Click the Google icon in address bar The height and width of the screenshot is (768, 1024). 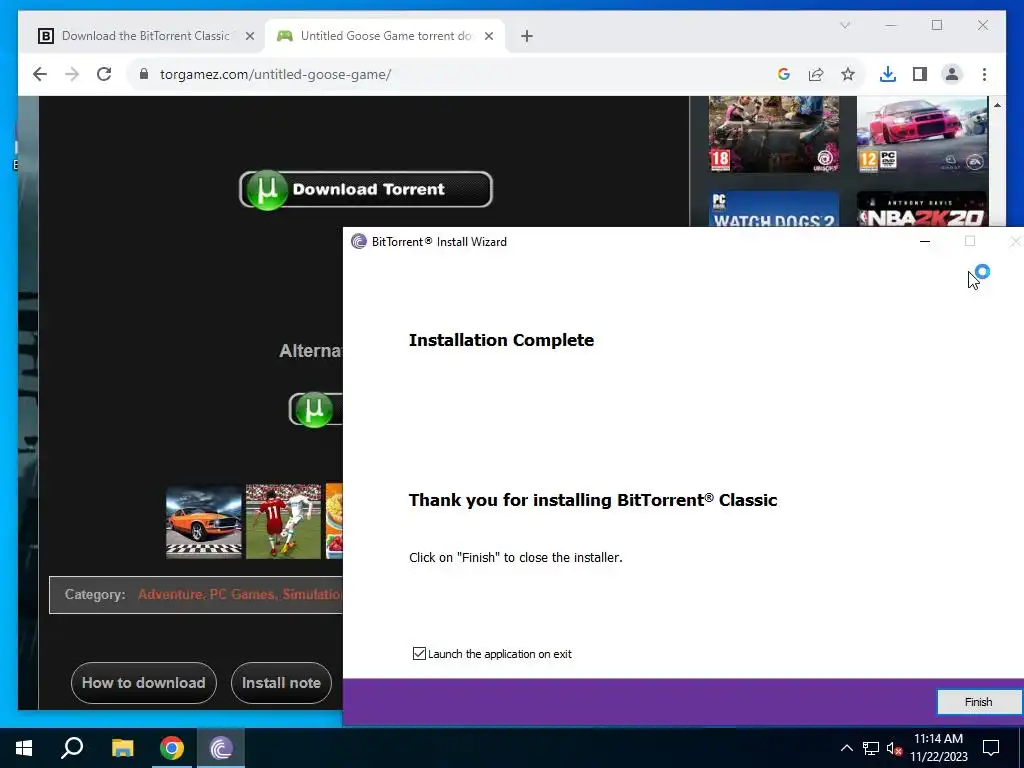[x=784, y=74]
